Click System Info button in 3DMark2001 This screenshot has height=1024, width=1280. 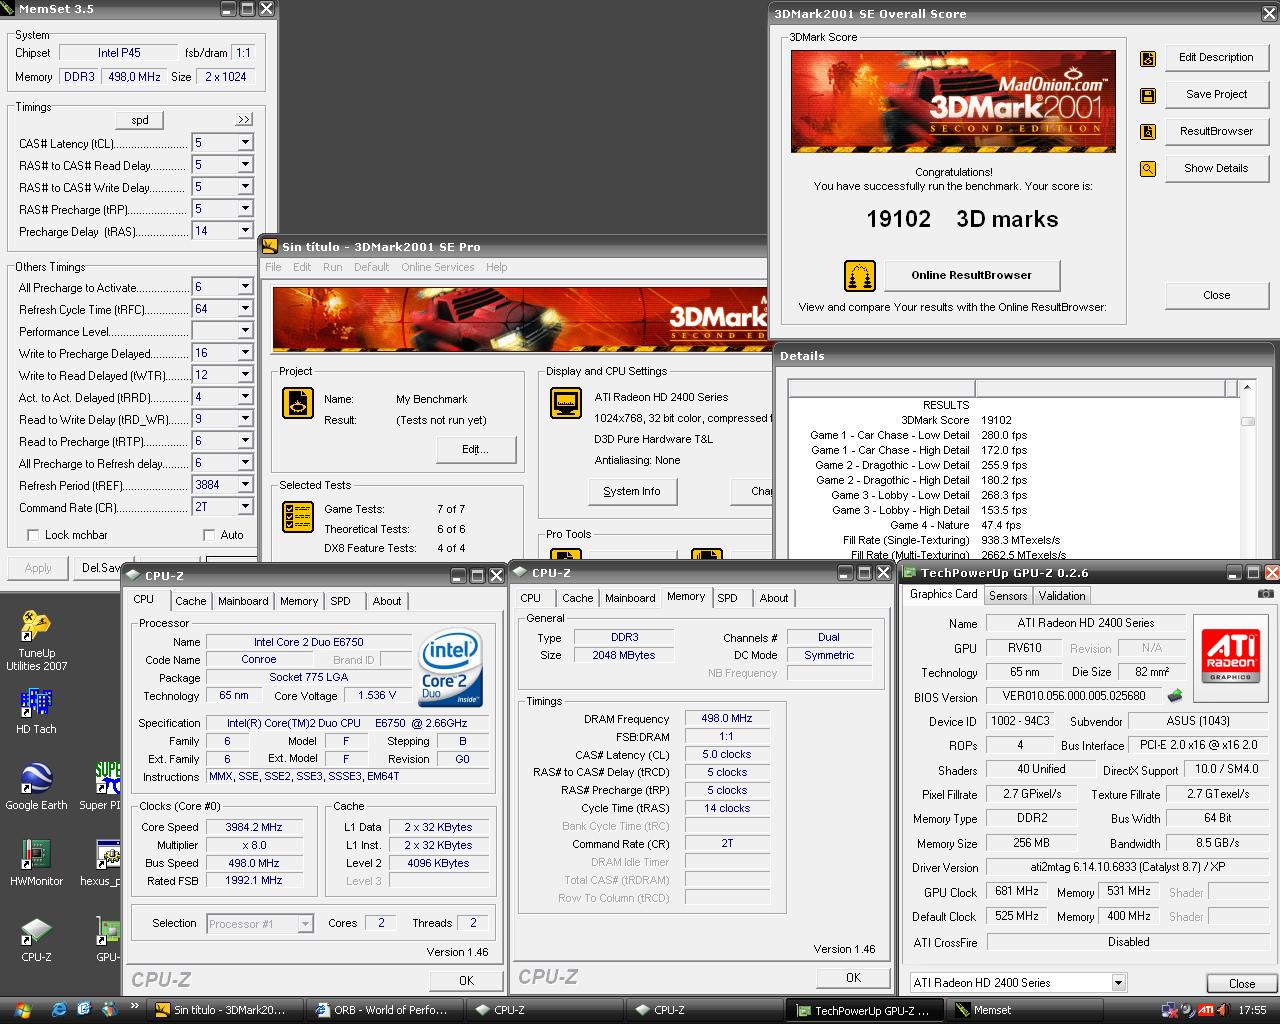tap(632, 491)
